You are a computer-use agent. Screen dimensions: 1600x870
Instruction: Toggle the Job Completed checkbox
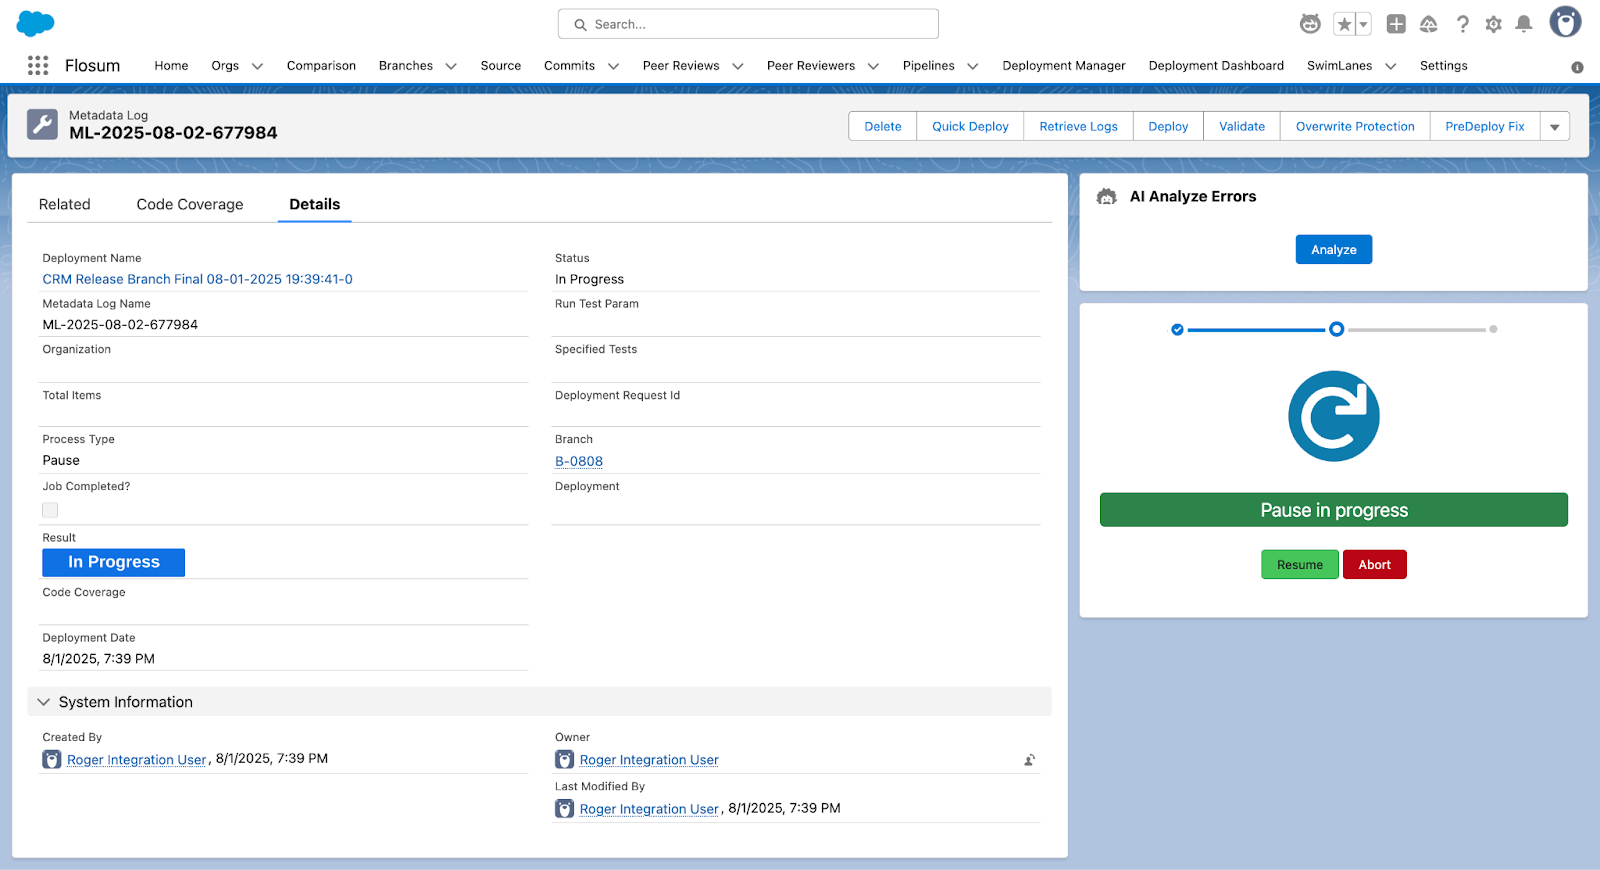point(50,510)
